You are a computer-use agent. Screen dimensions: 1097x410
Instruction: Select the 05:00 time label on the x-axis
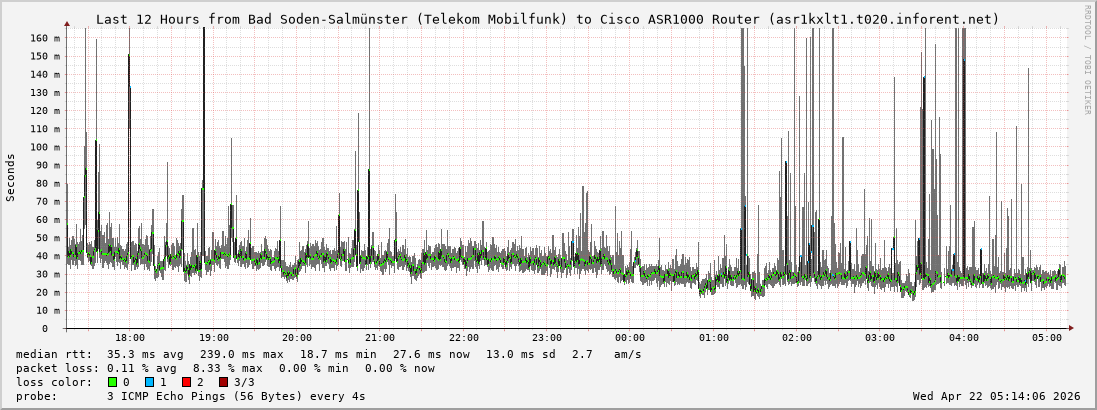tap(1047, 339)
